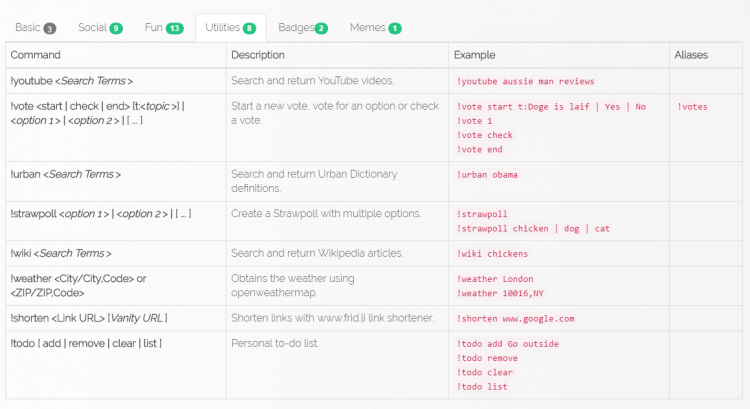
Task: Click the www.frid.li link shortener description
Action: coord(332,318)
